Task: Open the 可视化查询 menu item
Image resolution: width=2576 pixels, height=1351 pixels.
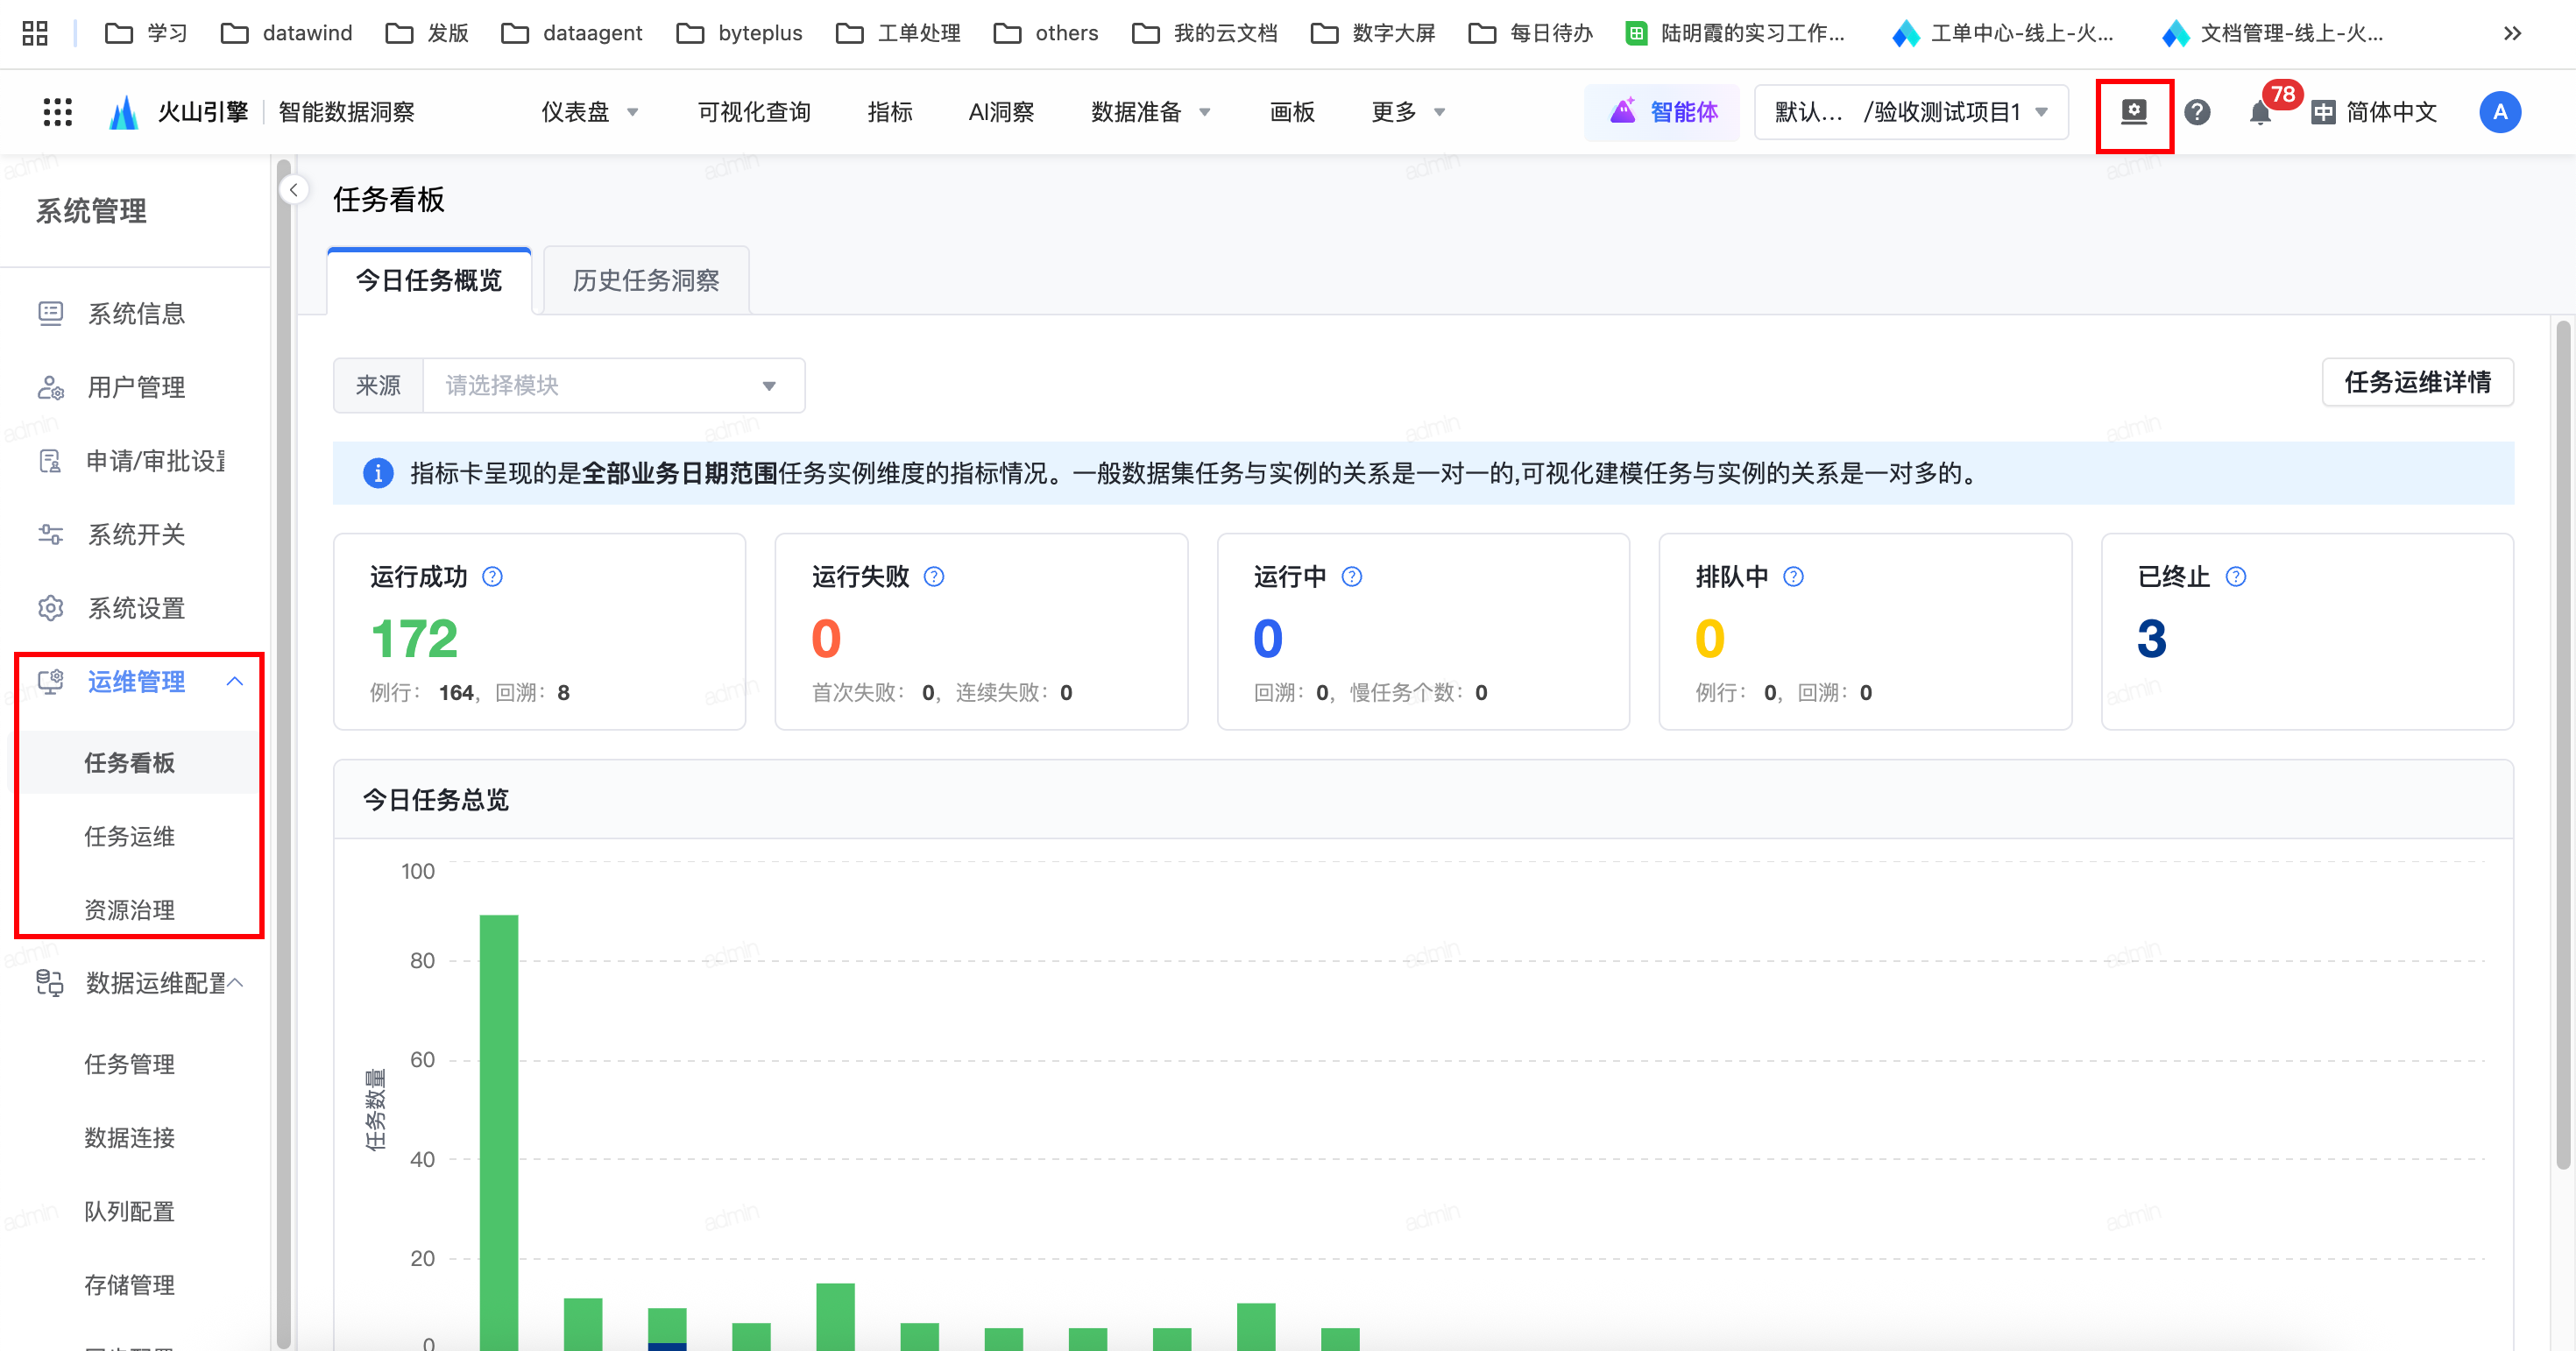Action: pos(754,112)
